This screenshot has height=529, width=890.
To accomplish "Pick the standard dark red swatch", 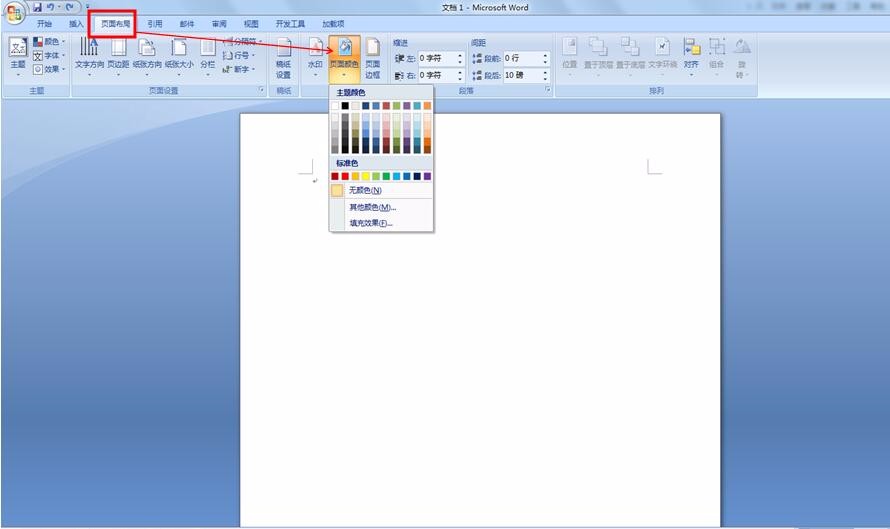I will [x=335, y=177].
